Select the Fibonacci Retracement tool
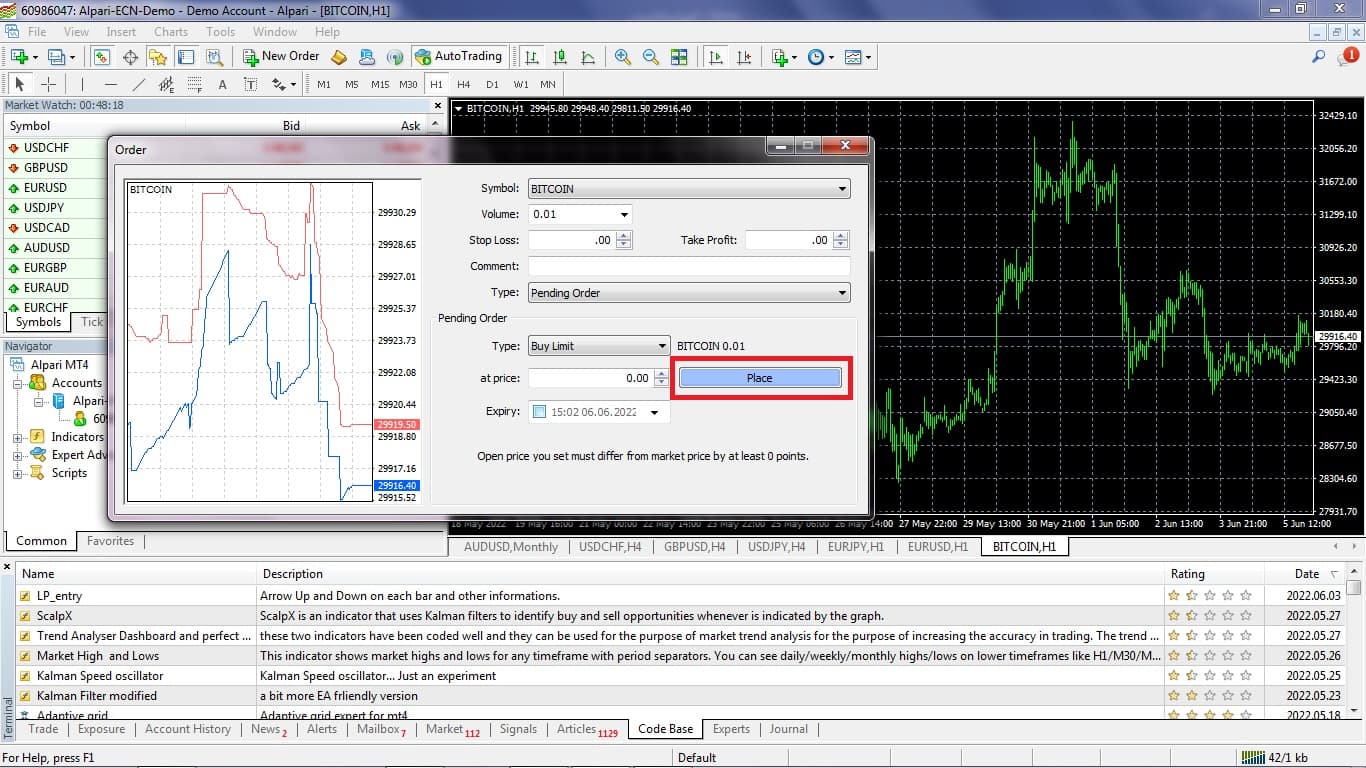1366x768 pixels. pyautogui.click(x=195, y=85)
